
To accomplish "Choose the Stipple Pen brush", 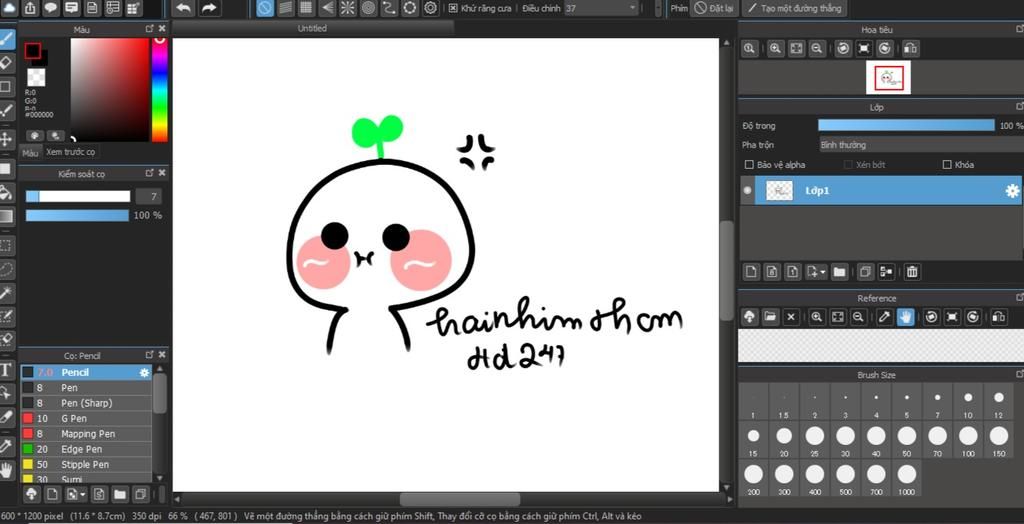I will click(x=86, y=465).
